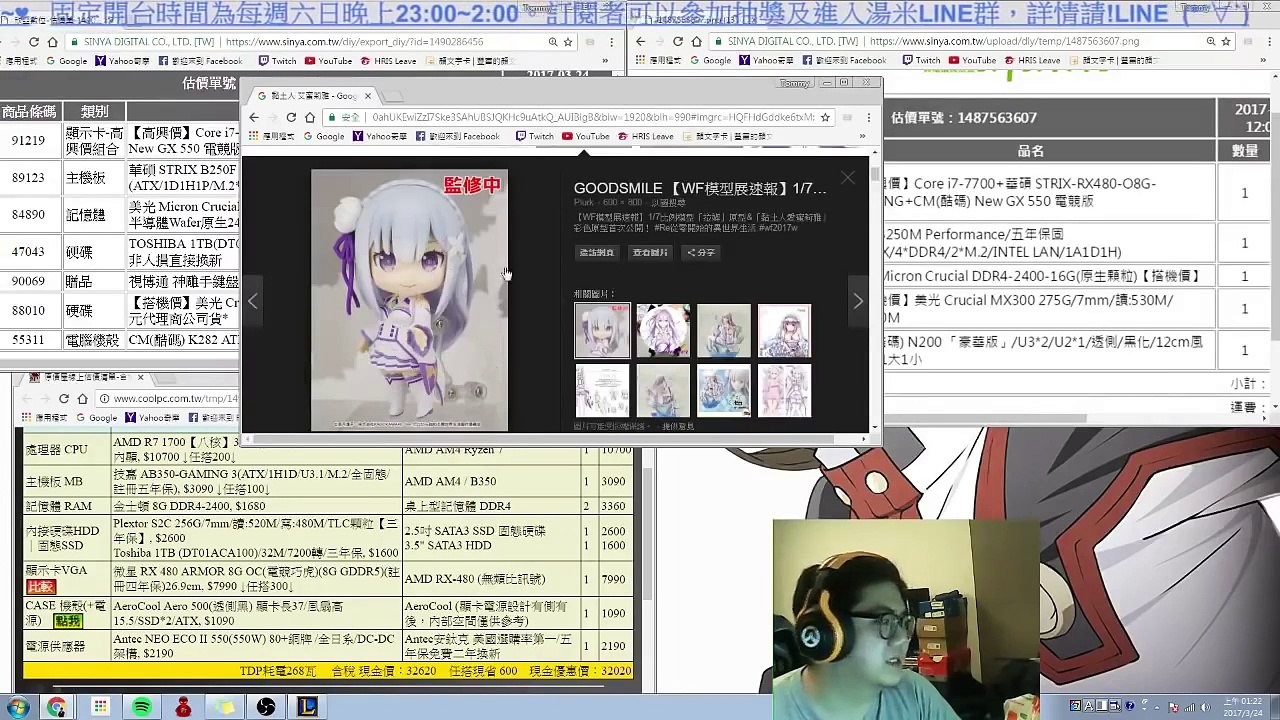
Task: Focus the www.coolpc.com.tw address bar
Action: point(170,399)
